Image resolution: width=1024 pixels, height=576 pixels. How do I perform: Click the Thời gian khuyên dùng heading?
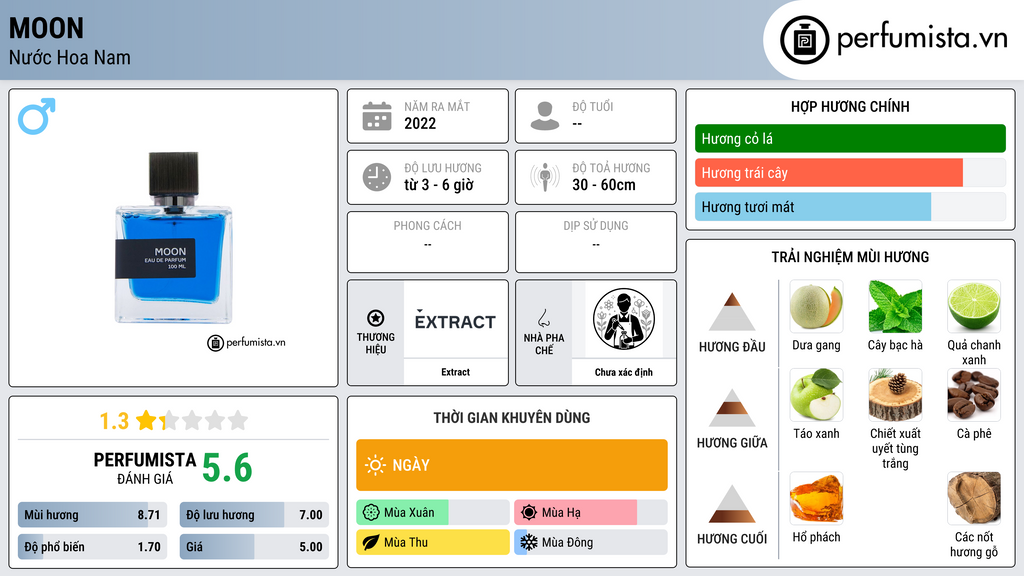coord(512,418)
